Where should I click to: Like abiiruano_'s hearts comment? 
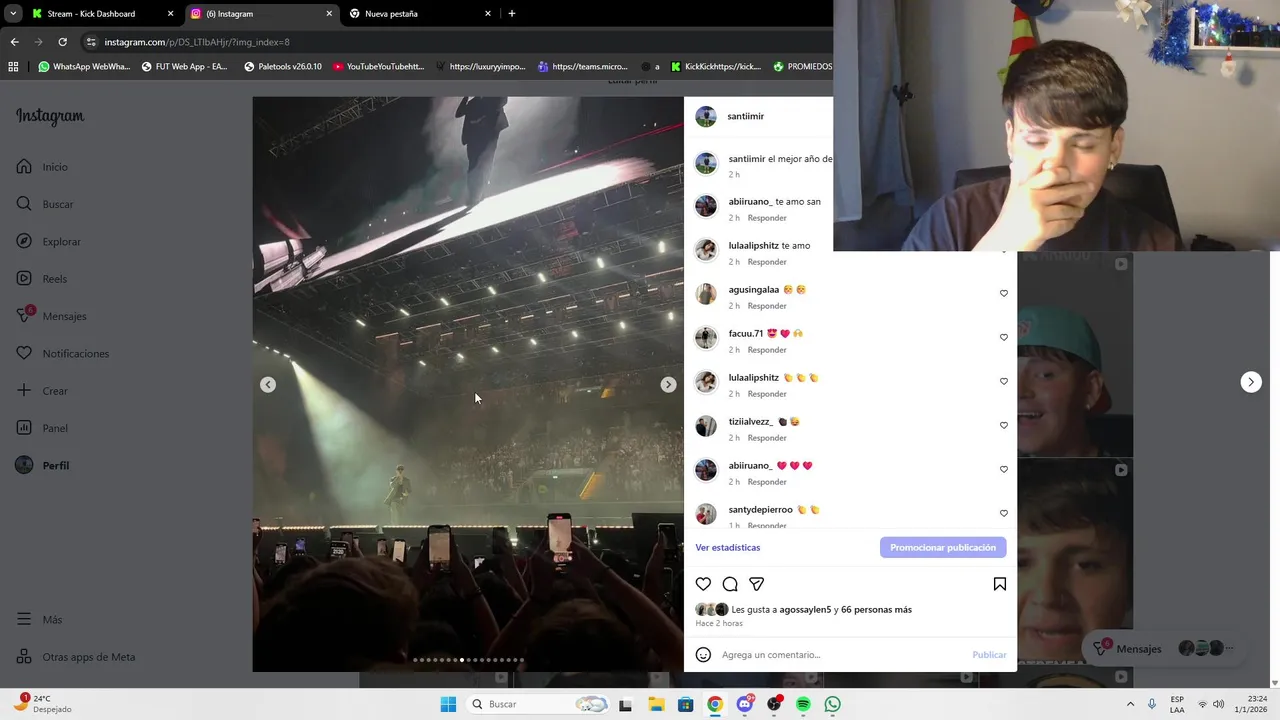(1004, 469)
